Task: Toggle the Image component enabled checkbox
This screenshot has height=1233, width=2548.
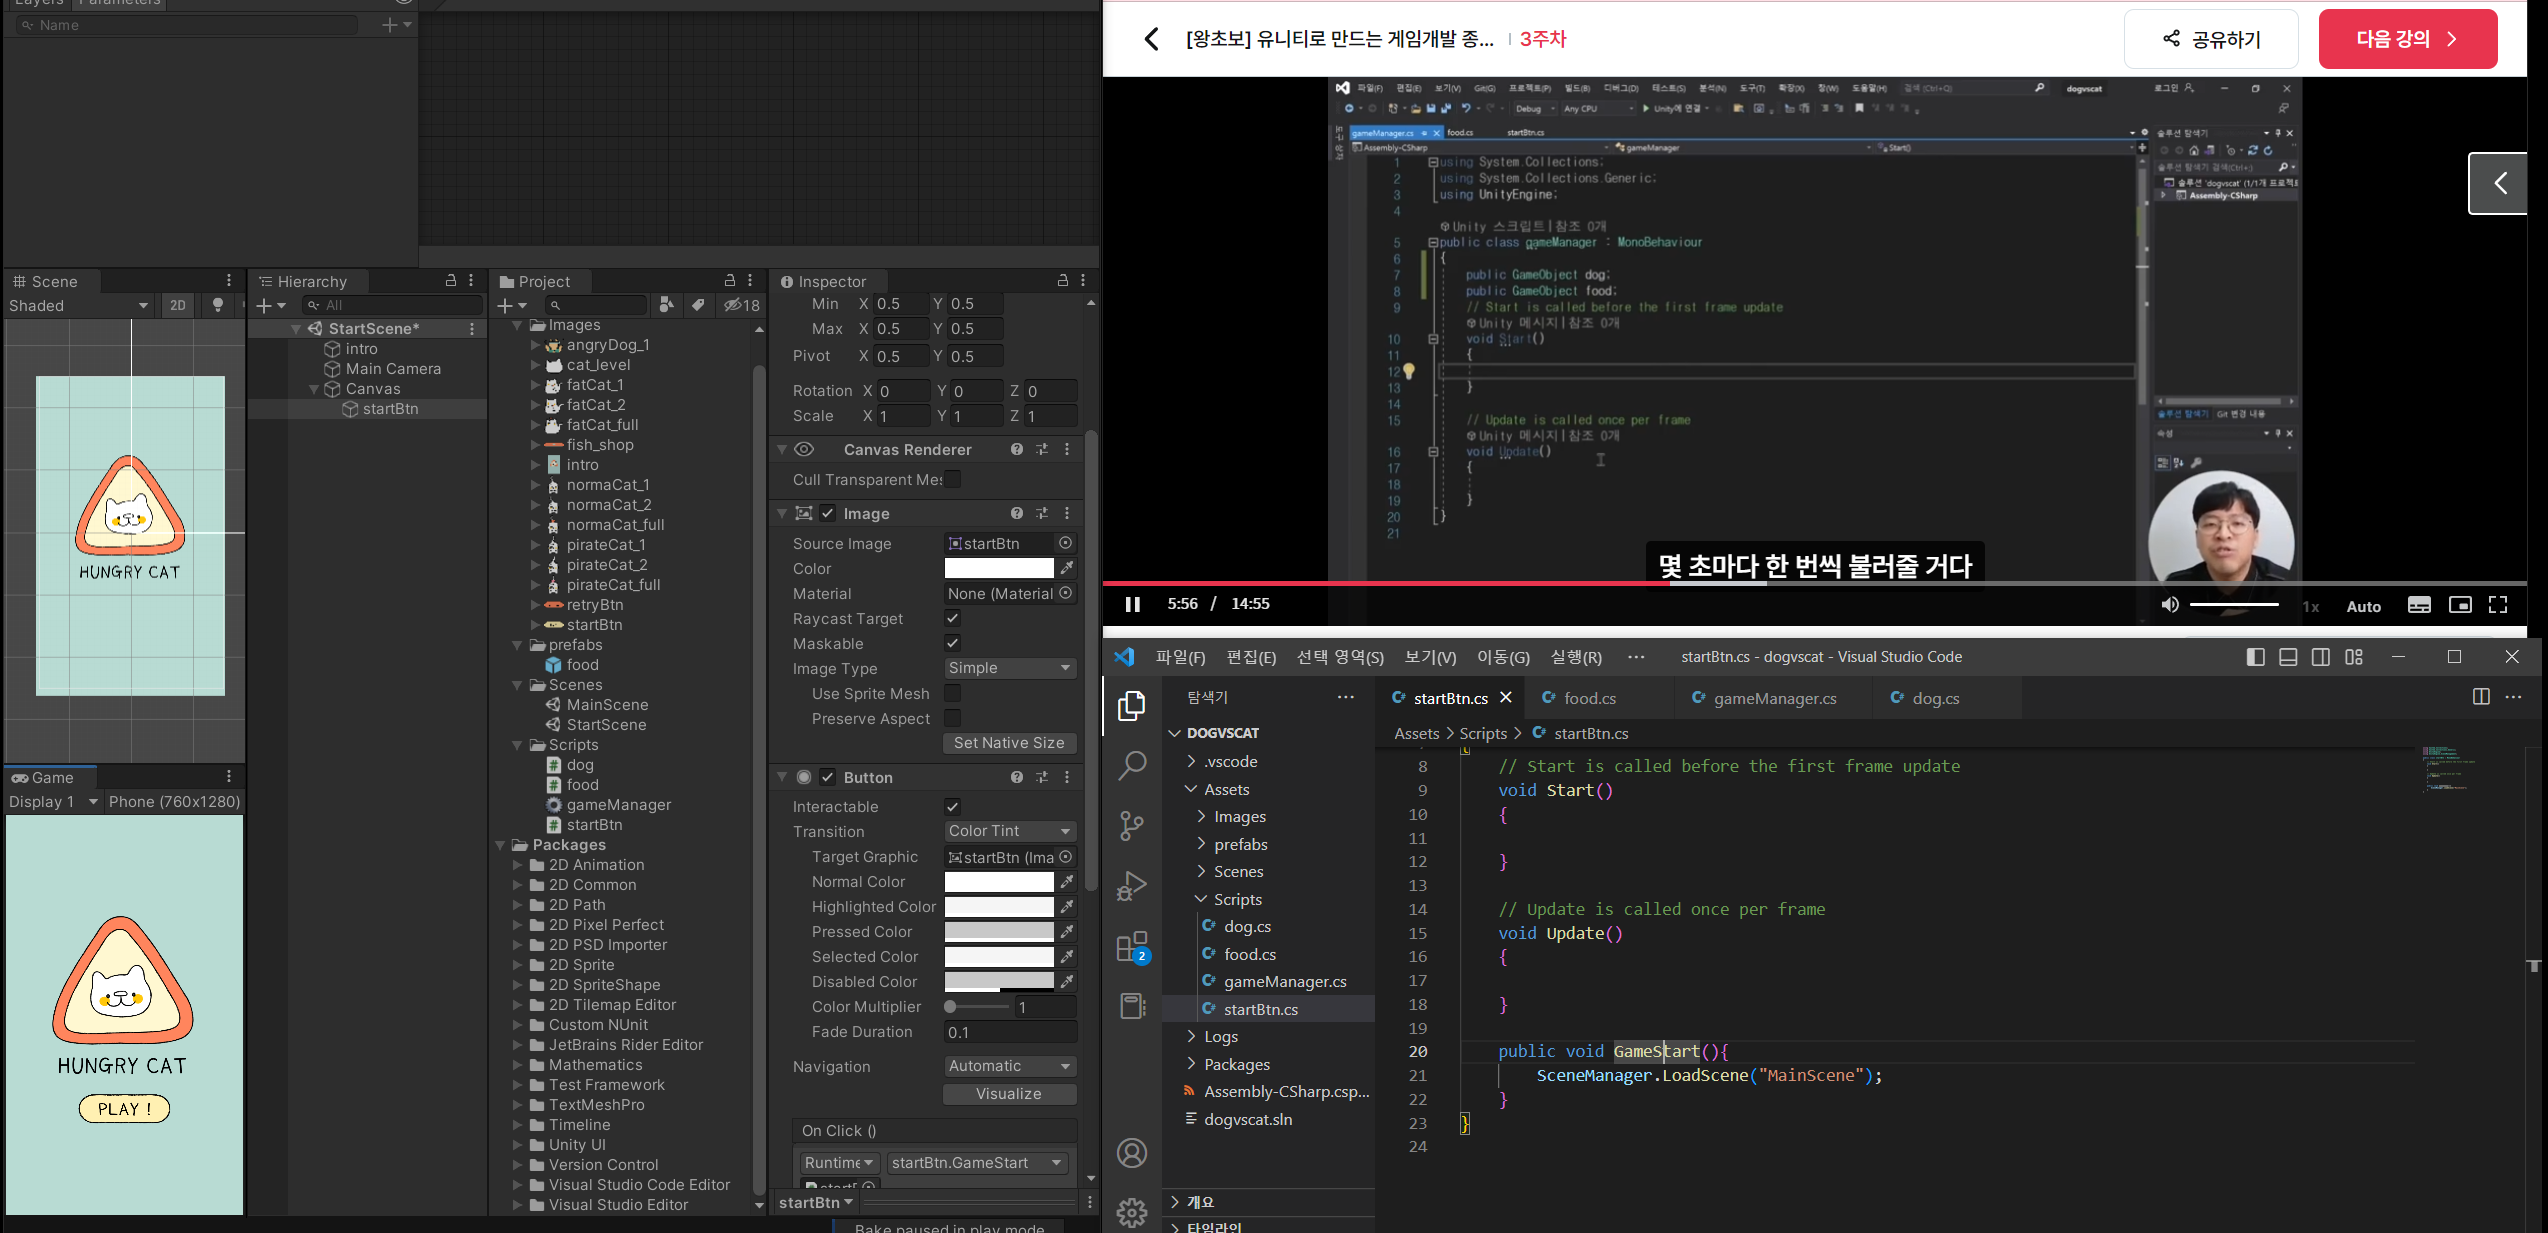Action: [x=828, y=513]
